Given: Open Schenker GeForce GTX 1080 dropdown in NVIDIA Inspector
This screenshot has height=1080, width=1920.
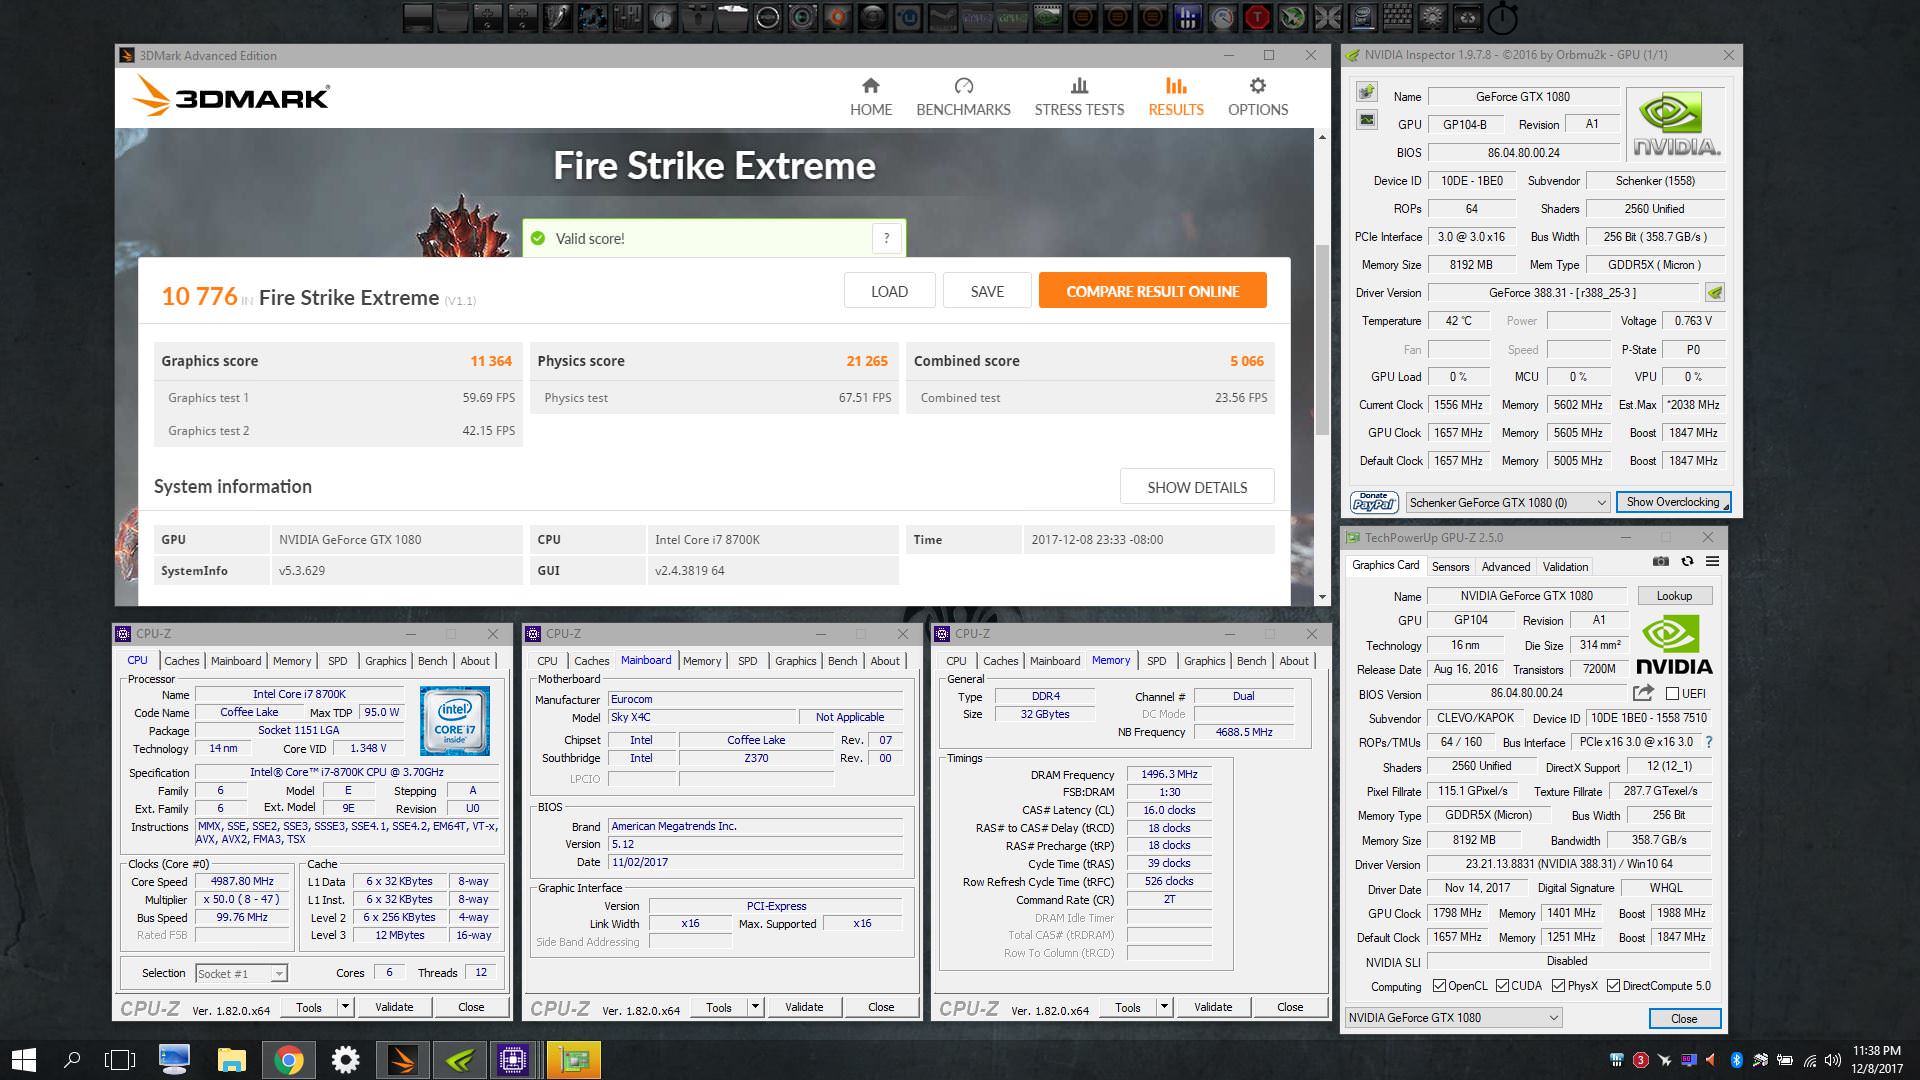Looking at the screenshot, I should coord(1507,502).
